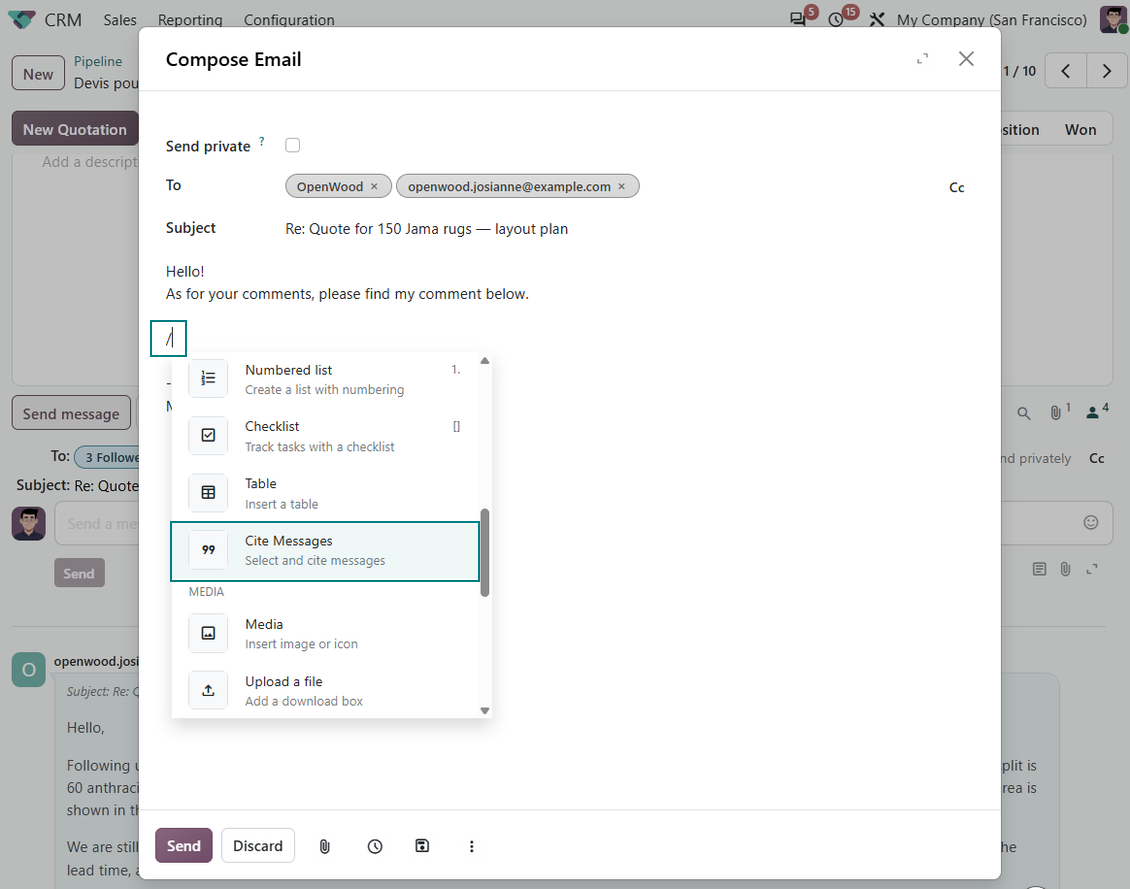The height and width of the screenshot is (889, 1130).
Task: Open the Sales menu
Action: click(120, 20)
